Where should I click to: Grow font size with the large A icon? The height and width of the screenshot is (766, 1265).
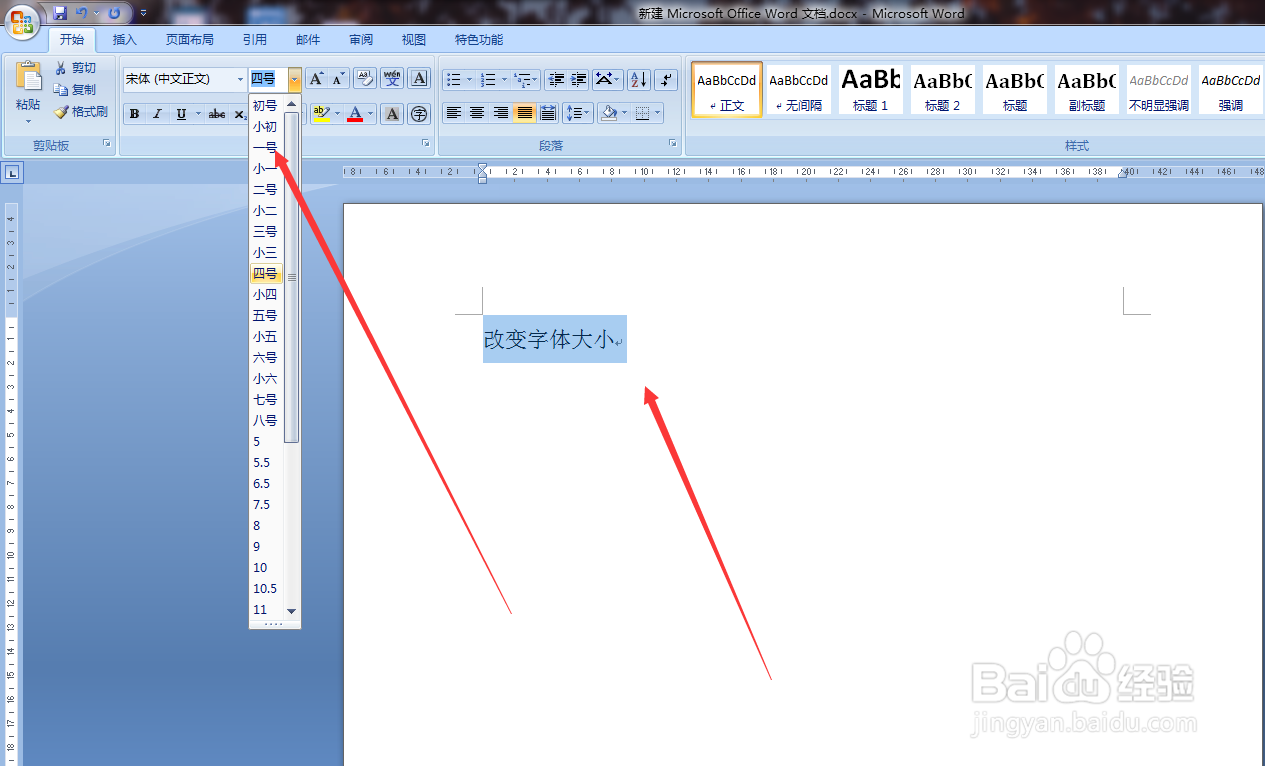click(316, 79)
